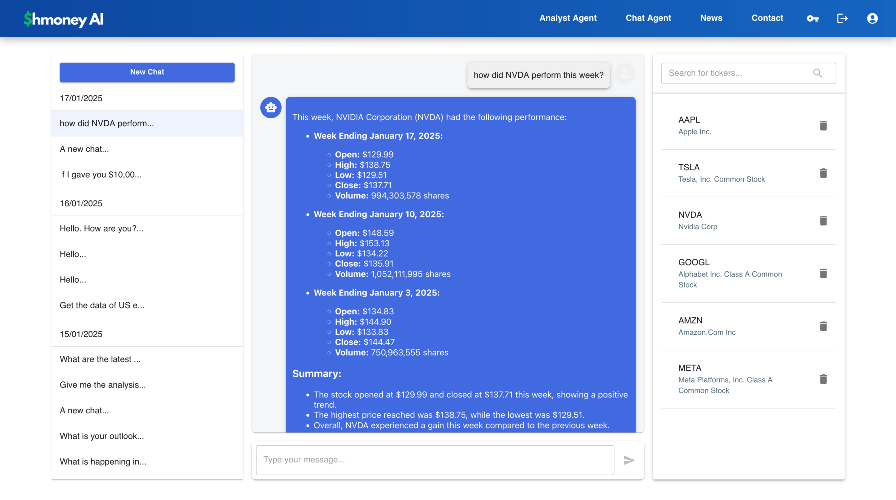Open the 'Get the data of US e...' chat
896x500 pixels.
[147, 305]
